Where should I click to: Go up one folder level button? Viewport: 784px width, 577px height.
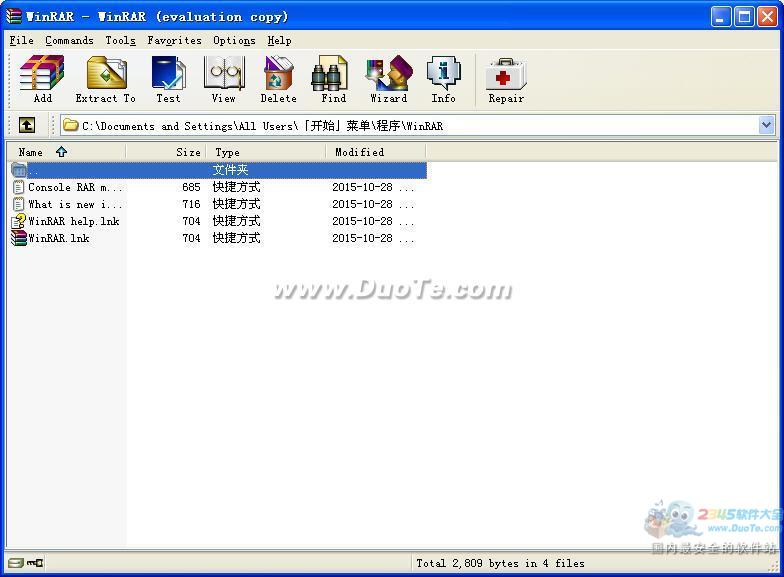click(x=27, y=125)
